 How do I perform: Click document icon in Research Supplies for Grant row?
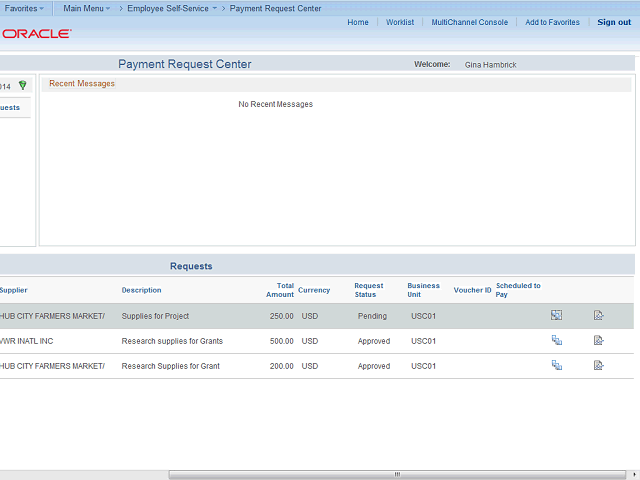pos(598,366)
